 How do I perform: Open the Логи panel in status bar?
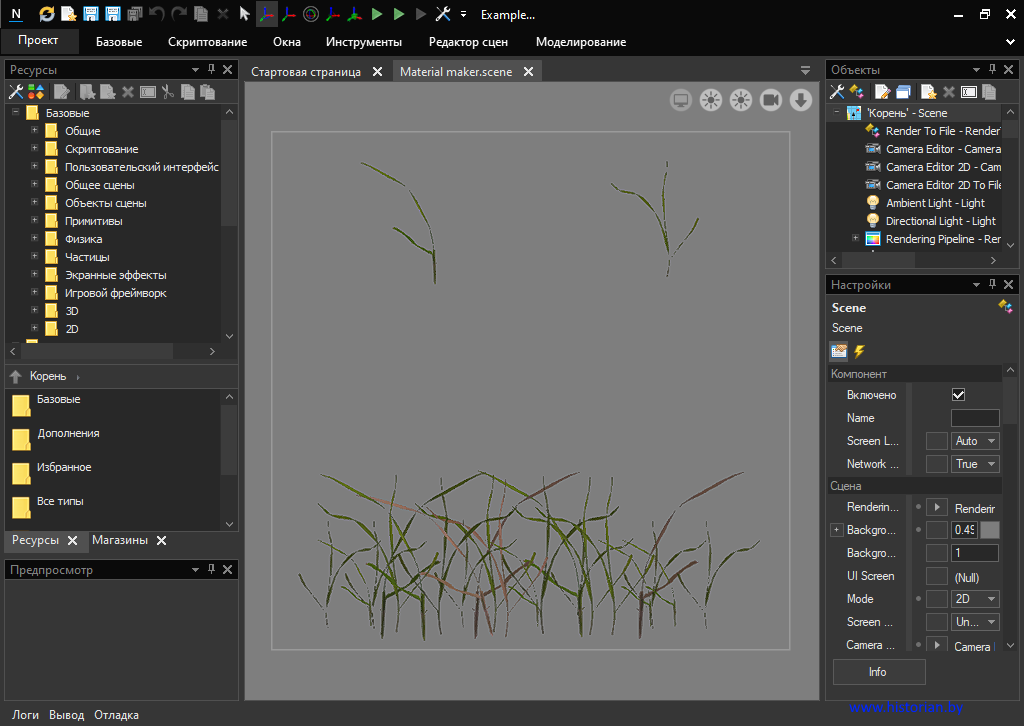(25, 715)
